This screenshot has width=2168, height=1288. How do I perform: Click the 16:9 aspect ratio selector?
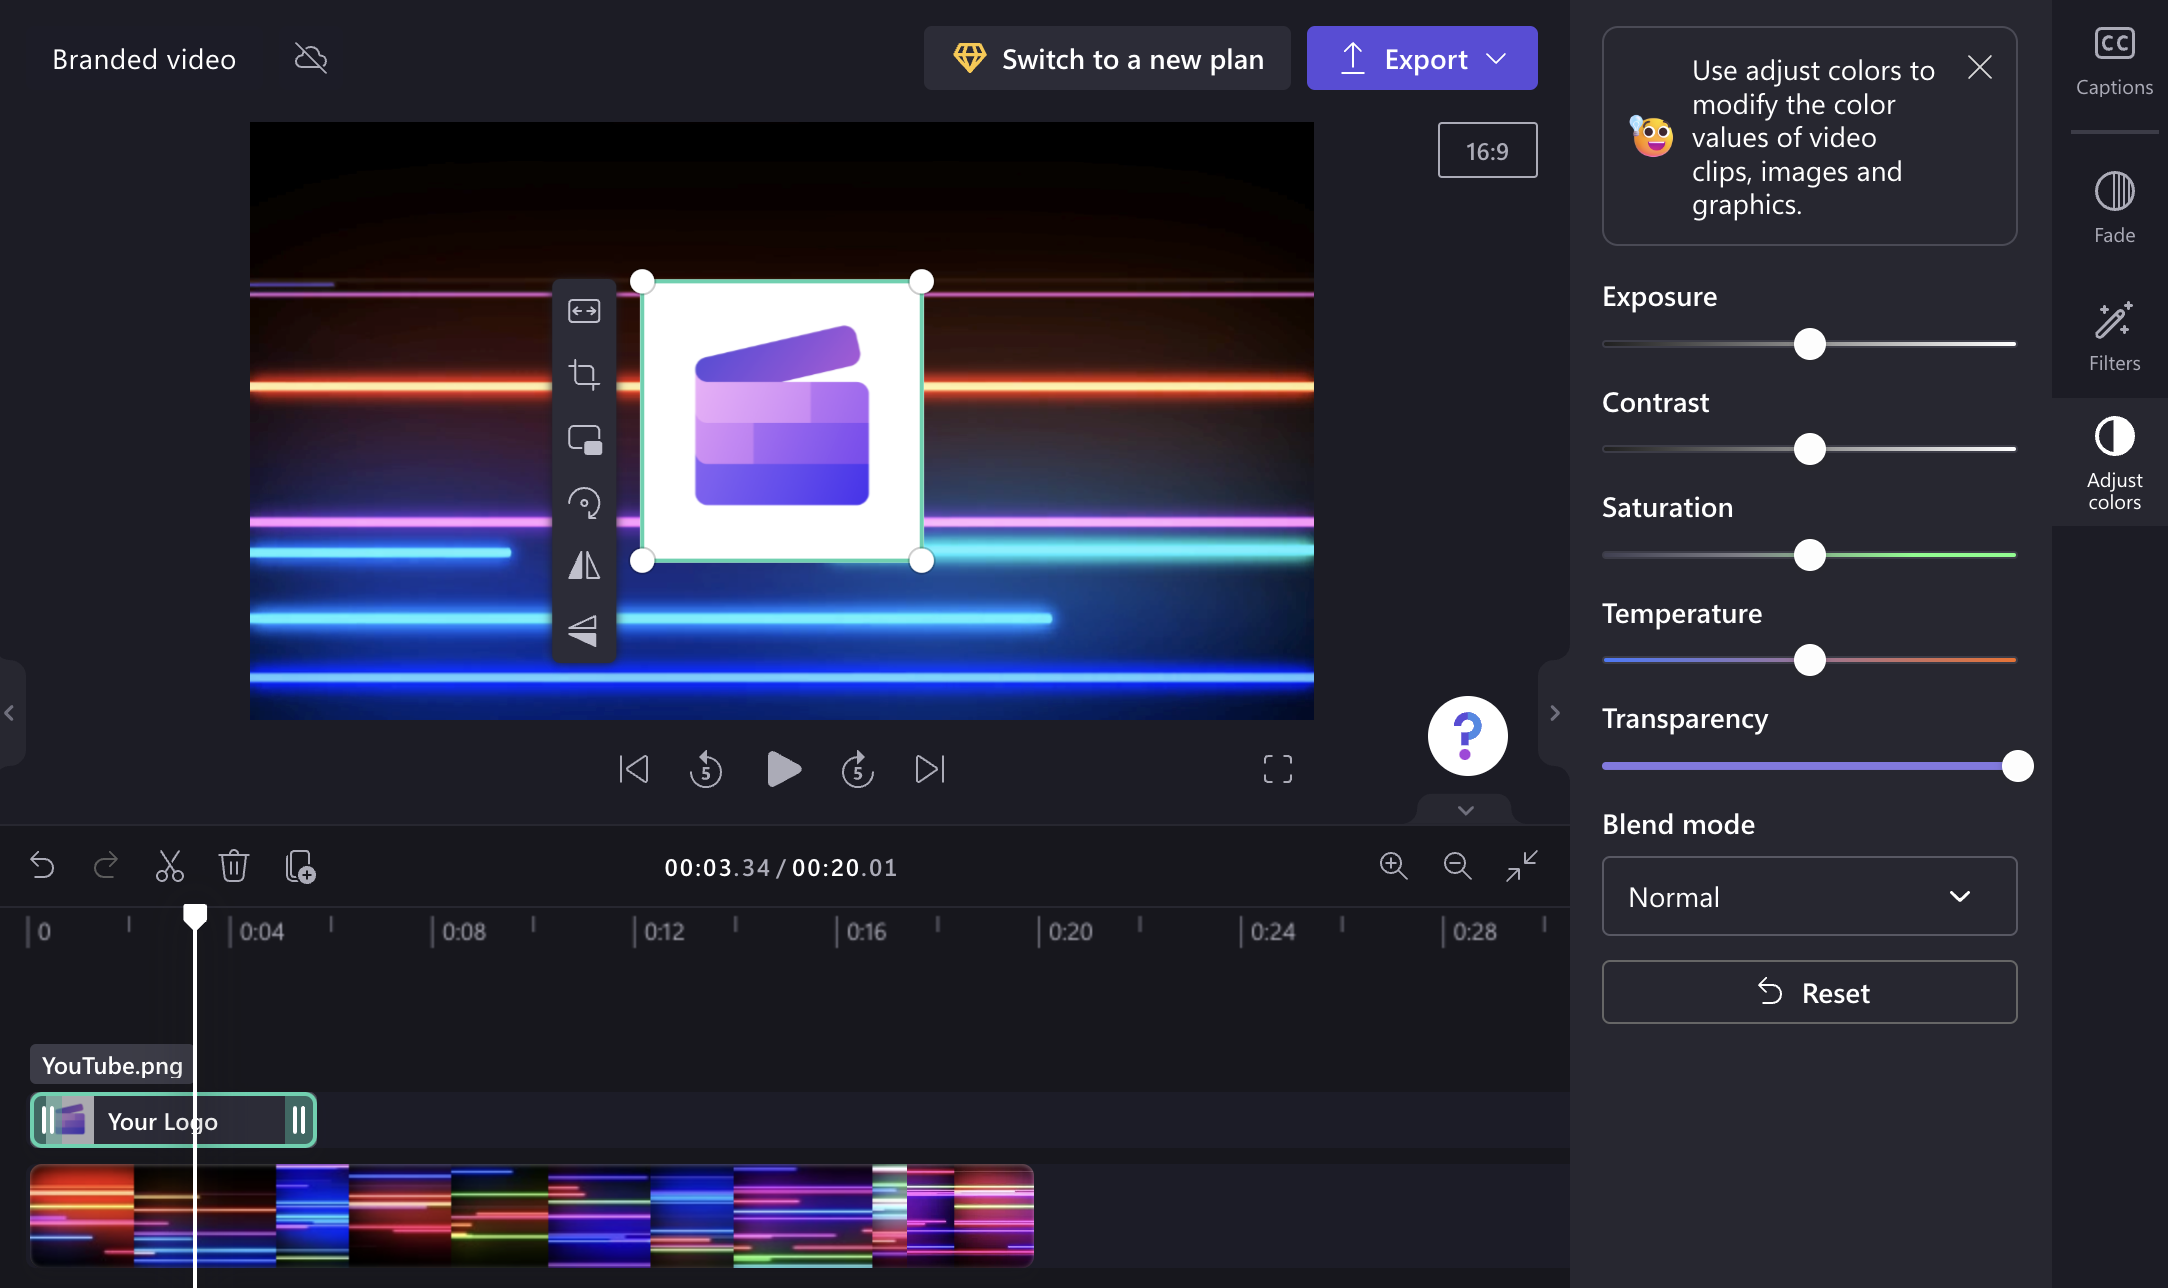(1487, 150)
